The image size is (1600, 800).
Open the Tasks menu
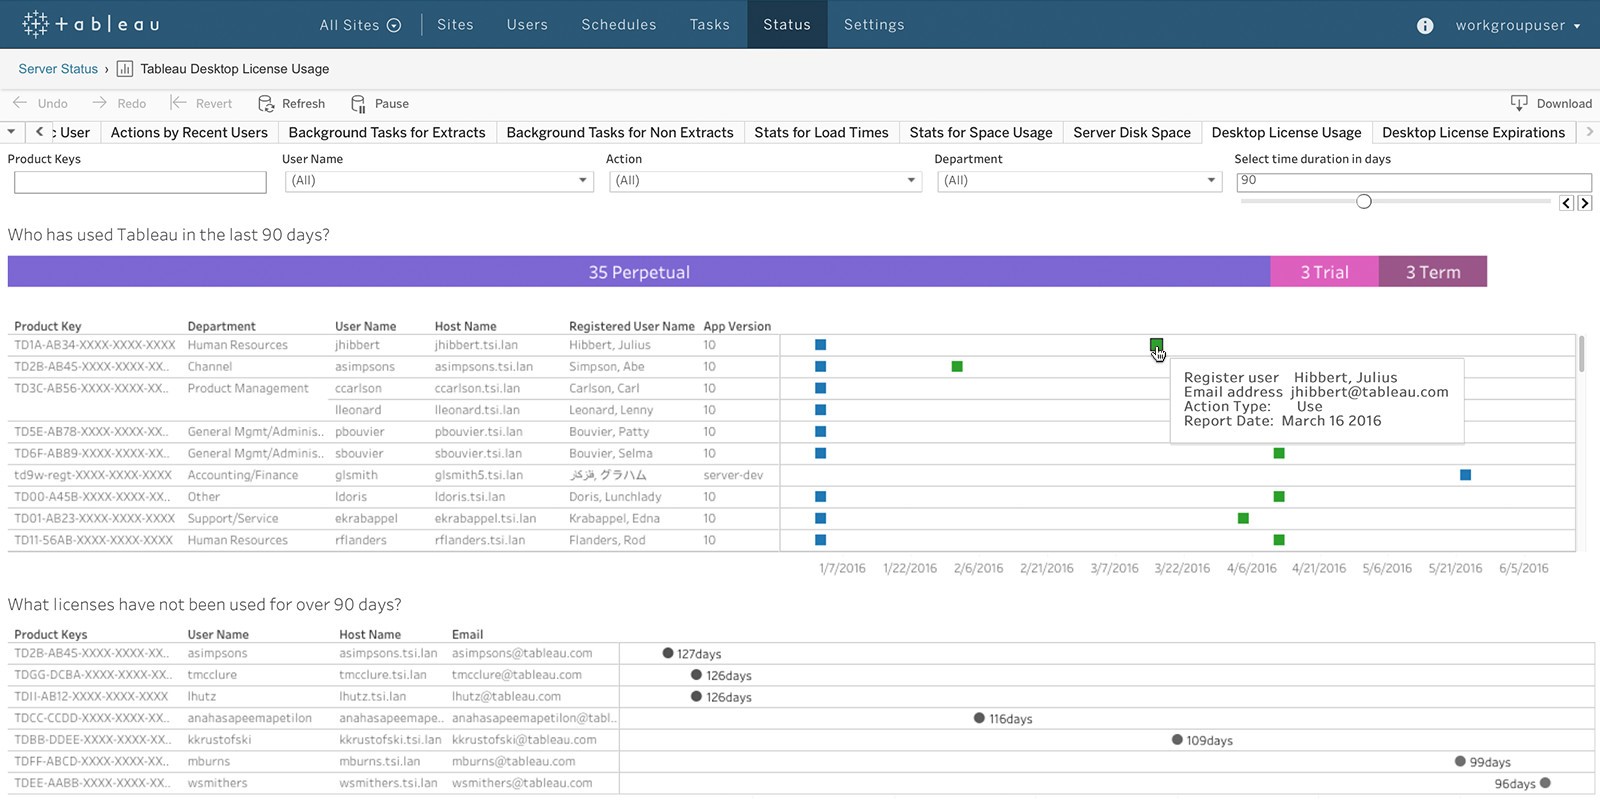(710, 25)
